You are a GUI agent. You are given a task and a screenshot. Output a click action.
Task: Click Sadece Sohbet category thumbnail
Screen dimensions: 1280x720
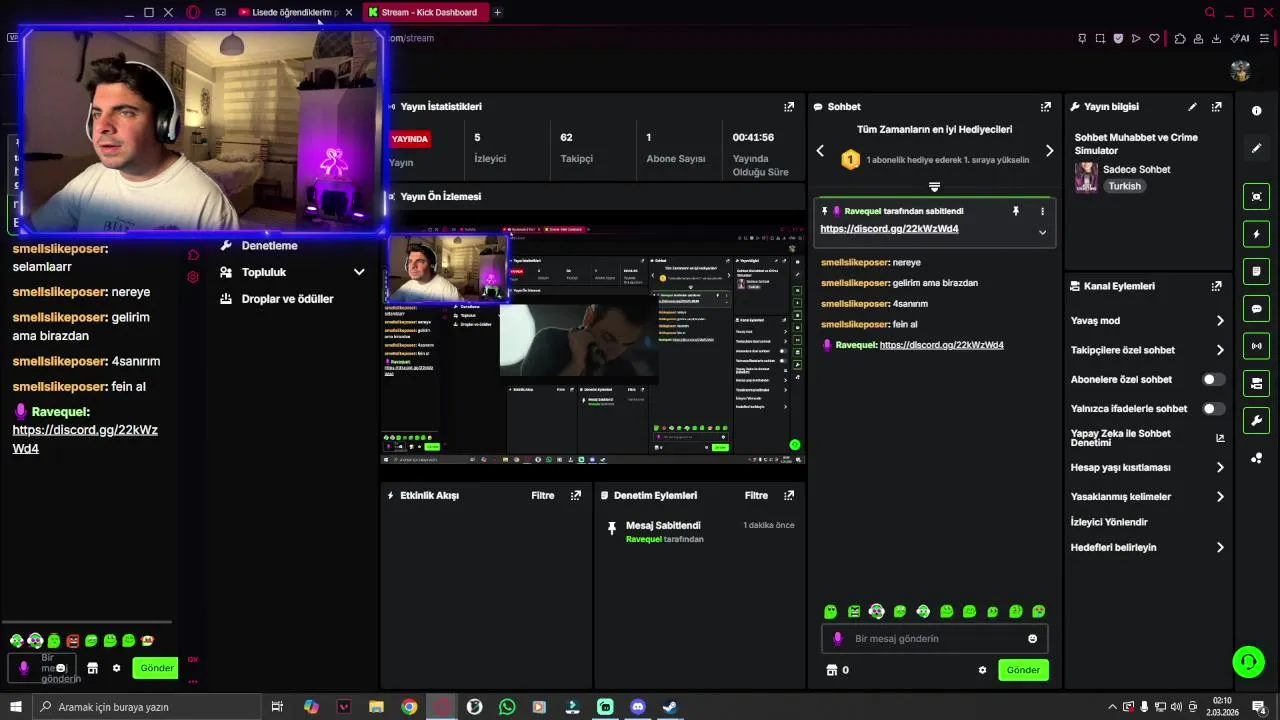pyautogui.click(x=1086, y=177)
